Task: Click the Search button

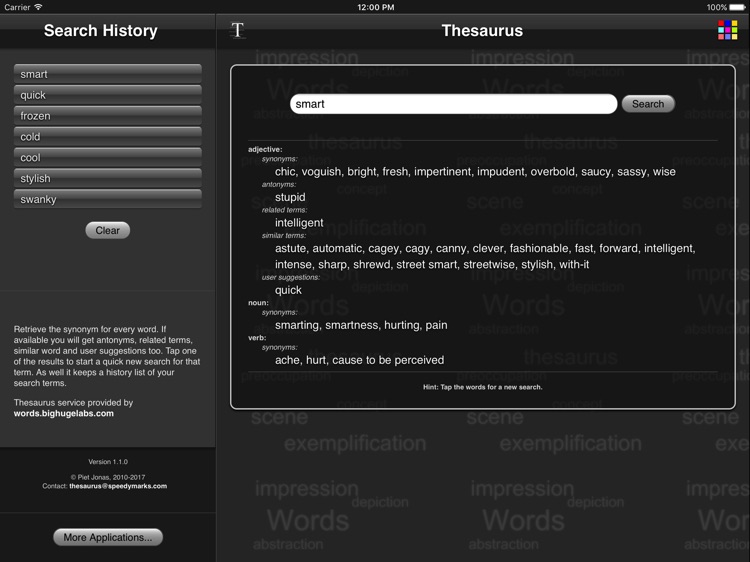Action: [648, 104]
